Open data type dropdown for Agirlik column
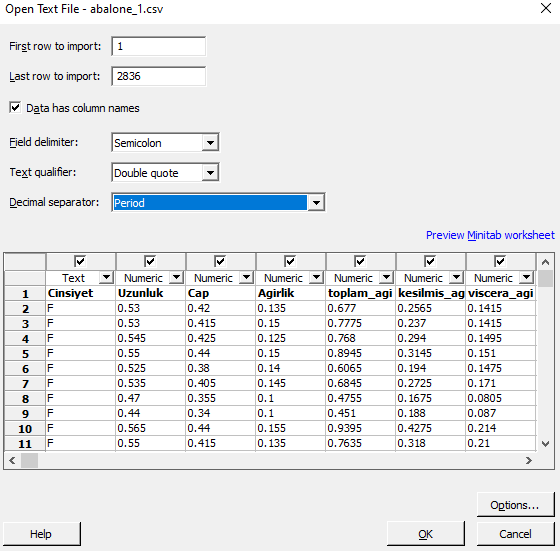560x551 pixels. pos(316,277)
